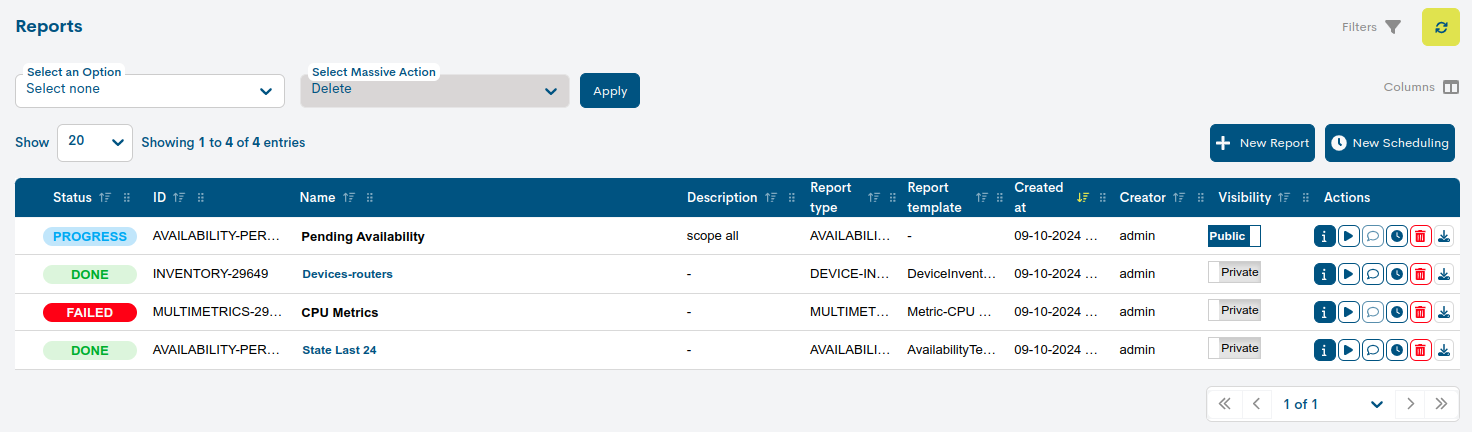
Task: Open the Columns layout icon
Action: [x=1451, y=87]
